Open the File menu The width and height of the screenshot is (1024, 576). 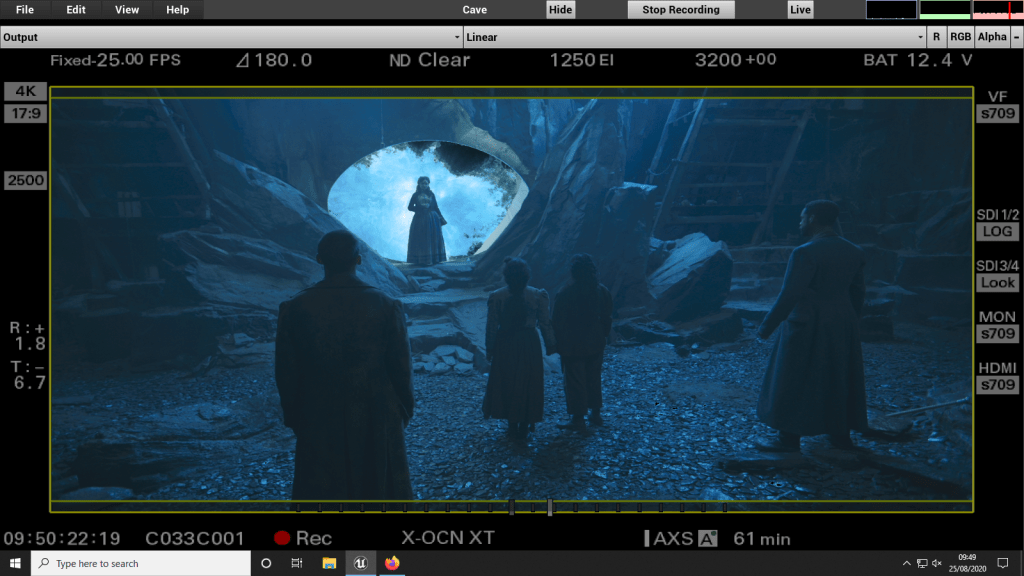pyautogui.click(x=25, y=10)
